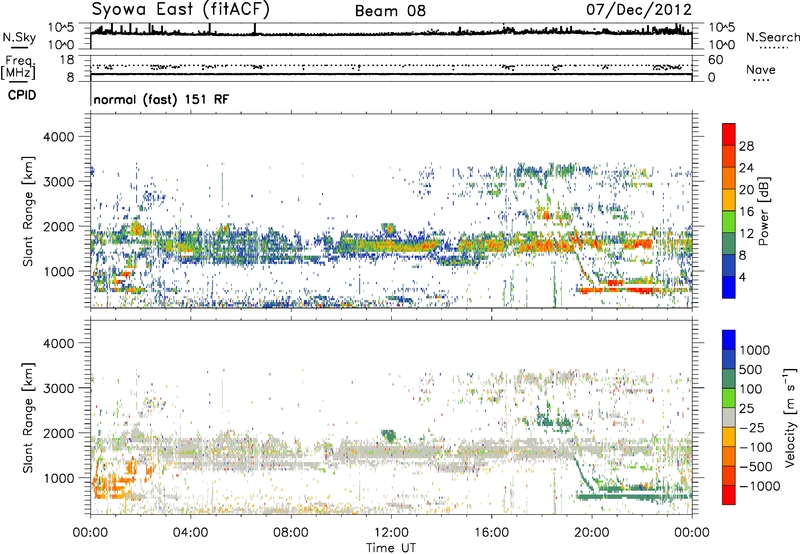Click the '16:00' time tick label
This screenshot has width=800, height=554.
click(x=491, y=532)
